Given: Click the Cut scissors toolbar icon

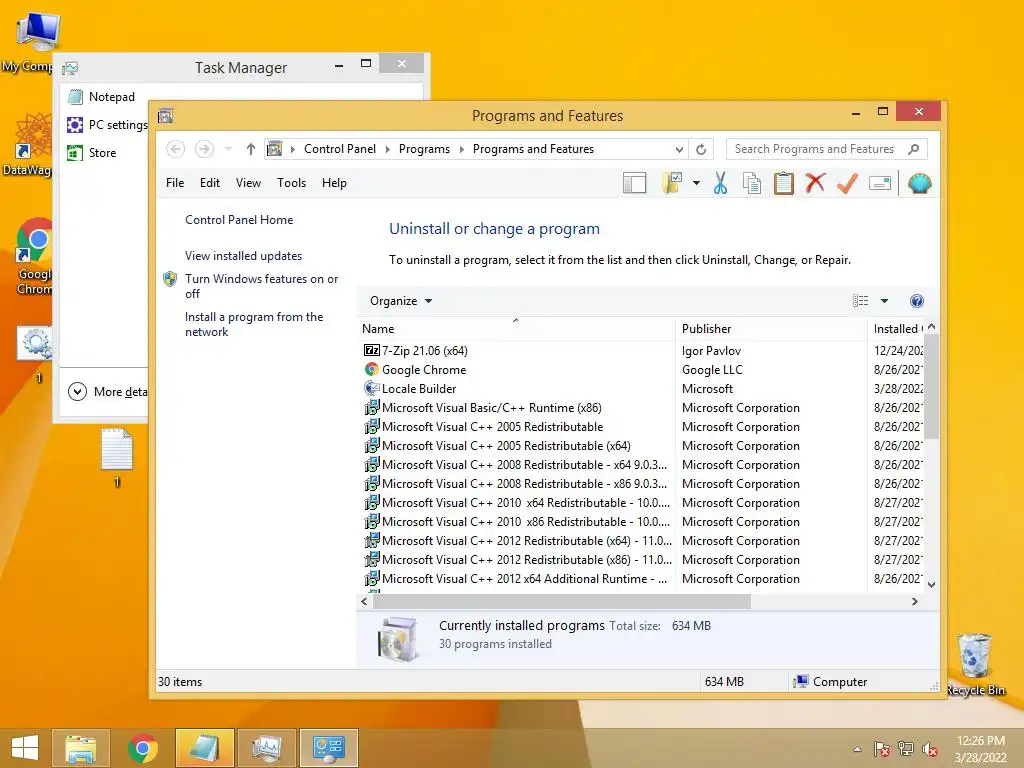Looking at the screenshot, I should 720,184.
